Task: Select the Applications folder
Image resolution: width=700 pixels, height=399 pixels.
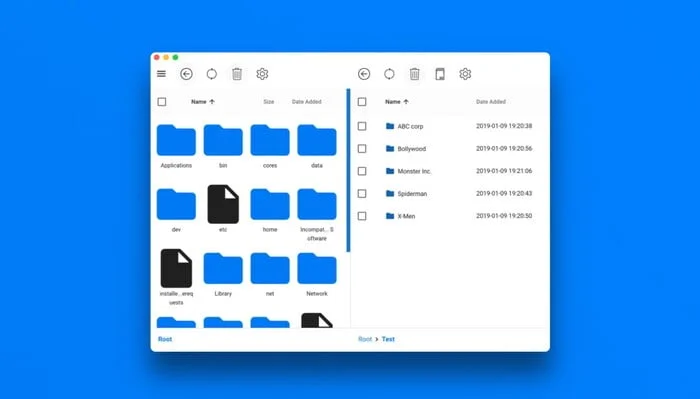Action: point(176,140)
